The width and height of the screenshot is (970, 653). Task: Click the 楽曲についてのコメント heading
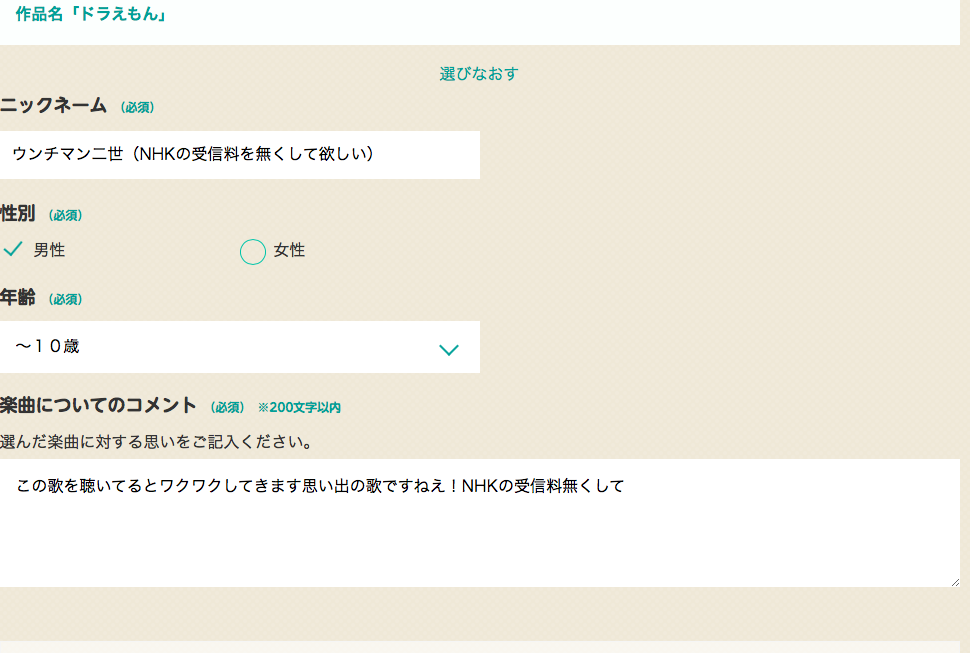click(x=98, y=405)
